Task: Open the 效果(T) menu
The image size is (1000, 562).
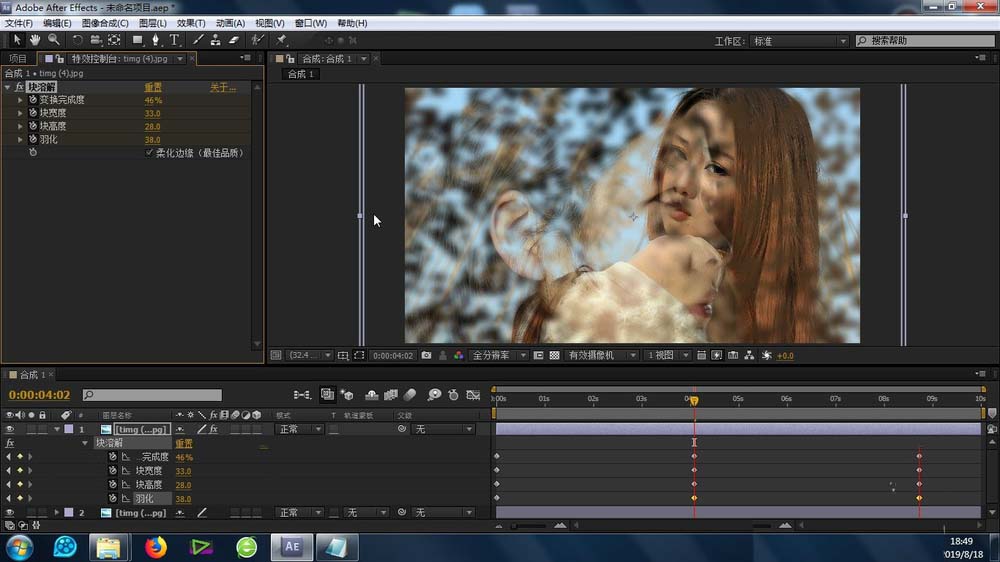Action: pyautogui.click(x=190, y=23)
